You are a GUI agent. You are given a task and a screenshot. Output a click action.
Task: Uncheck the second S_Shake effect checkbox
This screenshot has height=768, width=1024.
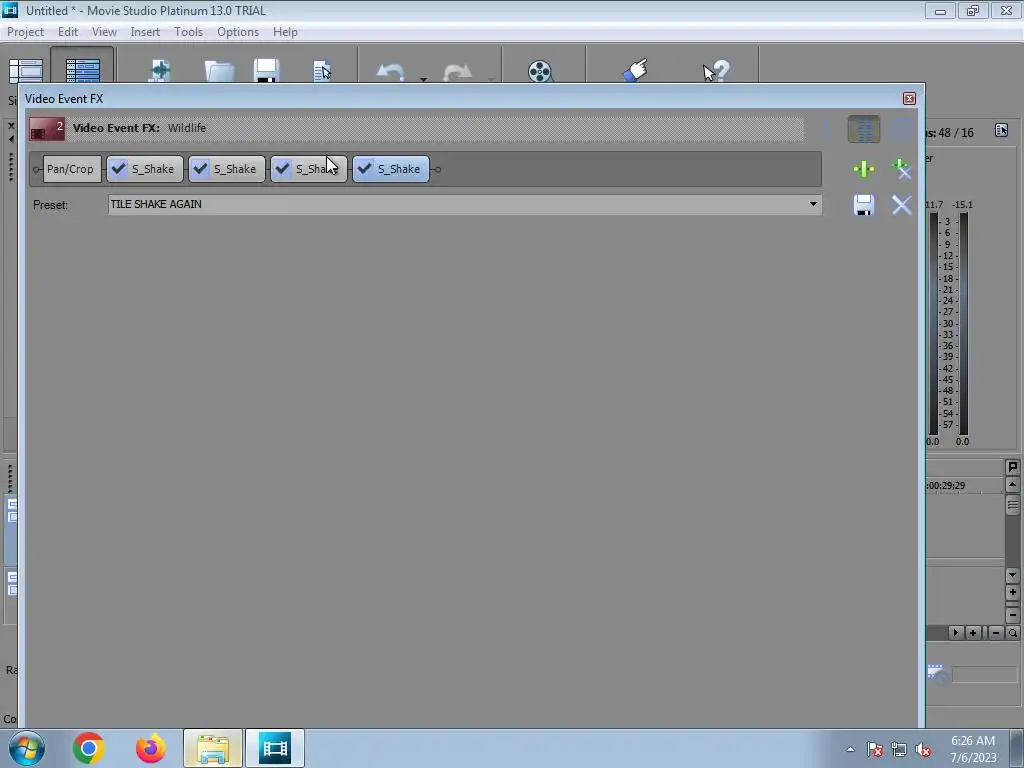pos(200,168)
